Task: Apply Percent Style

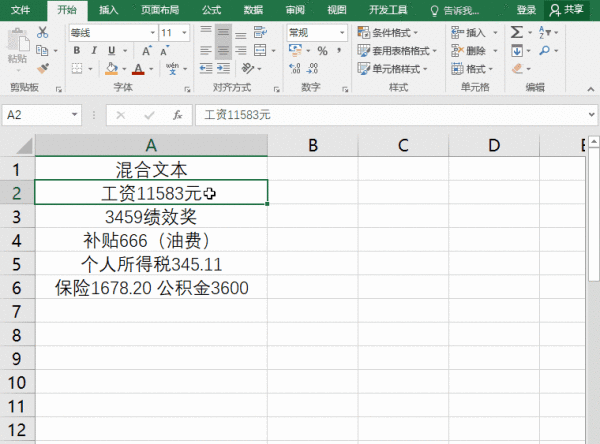Action: 322,51
